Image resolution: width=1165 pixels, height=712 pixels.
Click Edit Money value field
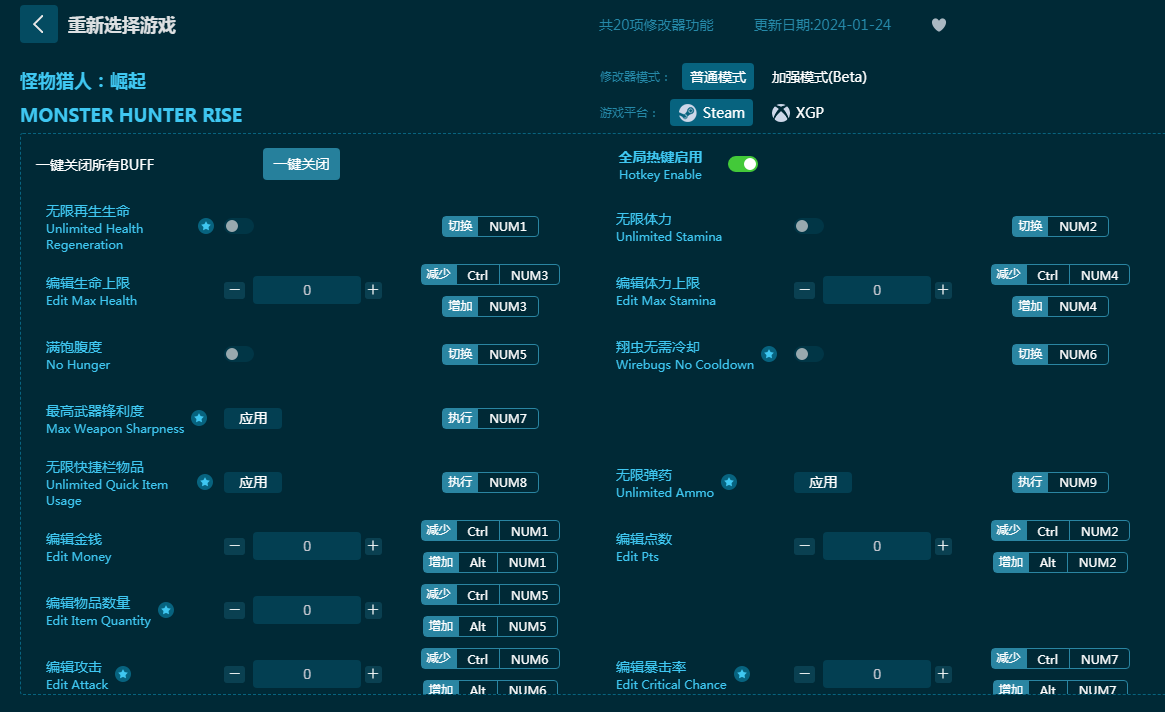(x=307, y=546)
